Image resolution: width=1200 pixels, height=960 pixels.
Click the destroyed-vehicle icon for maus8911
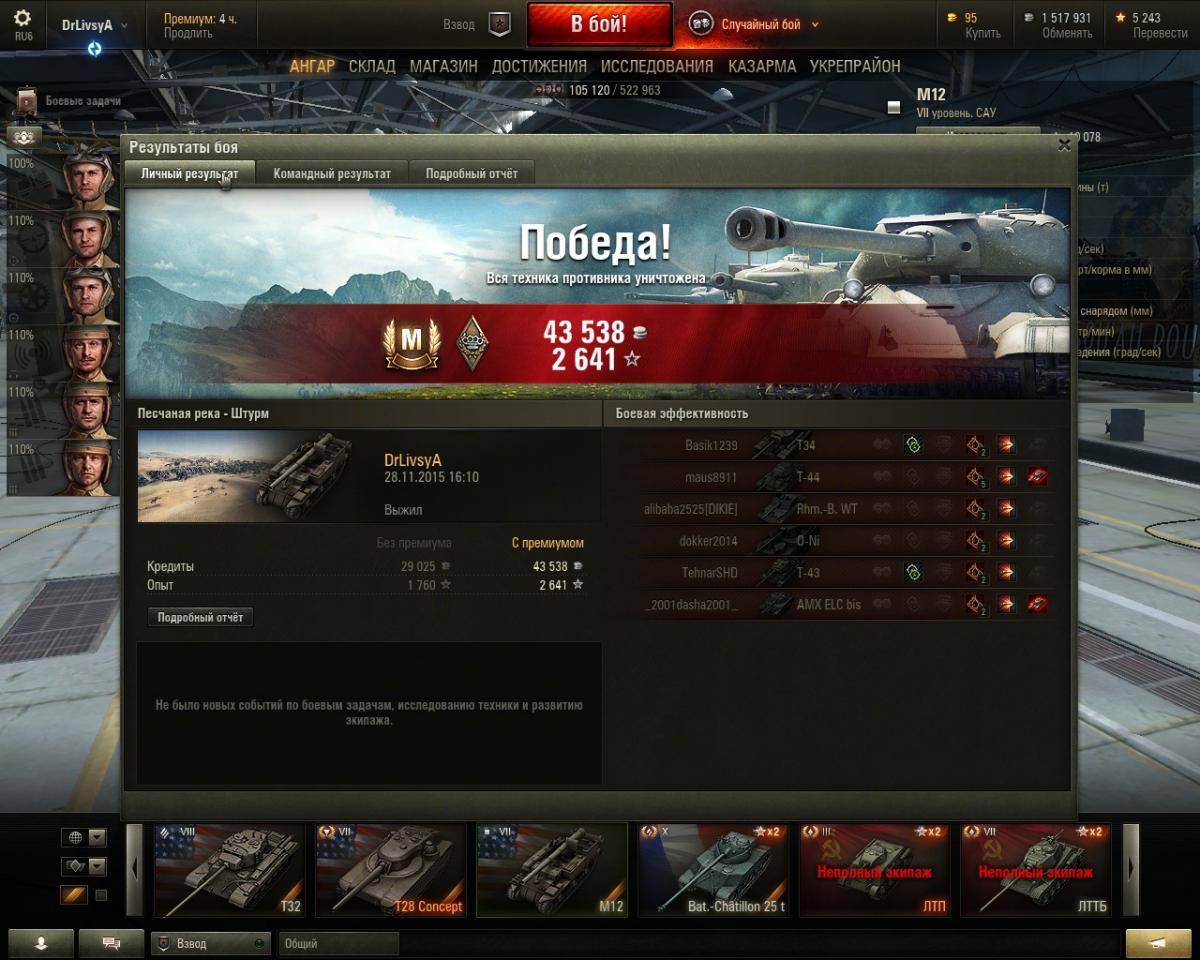(1038, 477)
